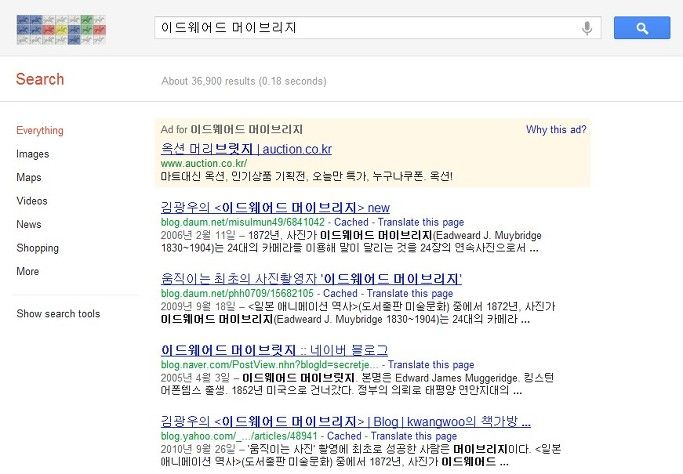The height and width of the screenshot is (474, 683).
Task: Click the red Search heading
Action: [x=40, y=79]
